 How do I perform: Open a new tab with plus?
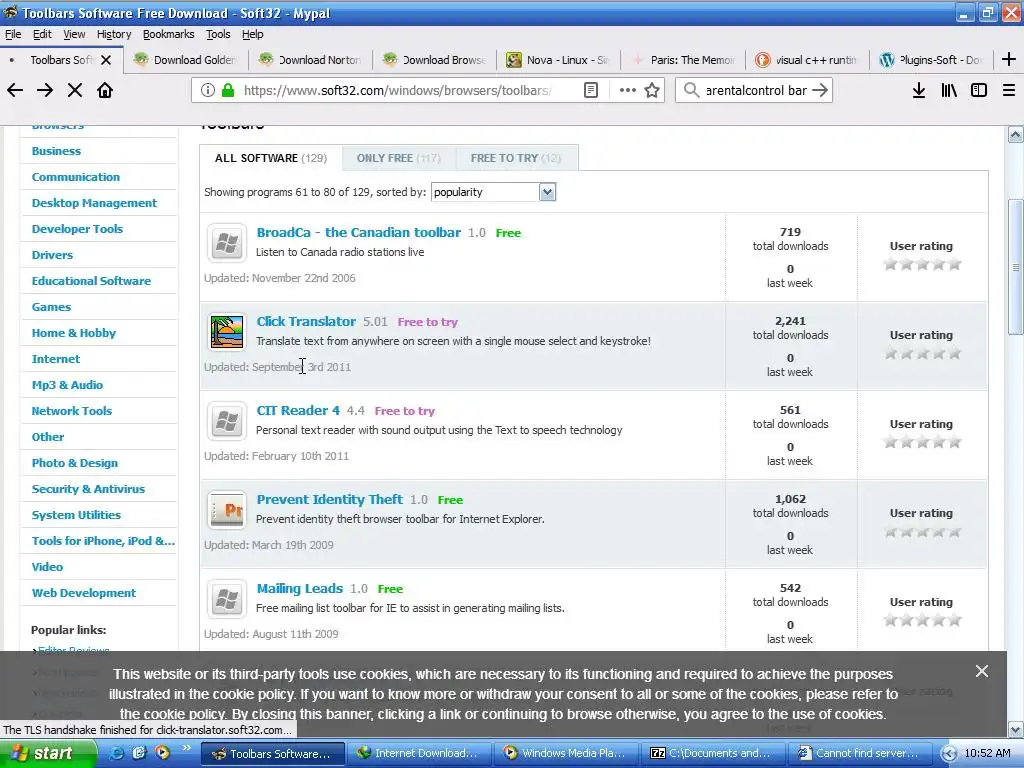click(1009, 59)
